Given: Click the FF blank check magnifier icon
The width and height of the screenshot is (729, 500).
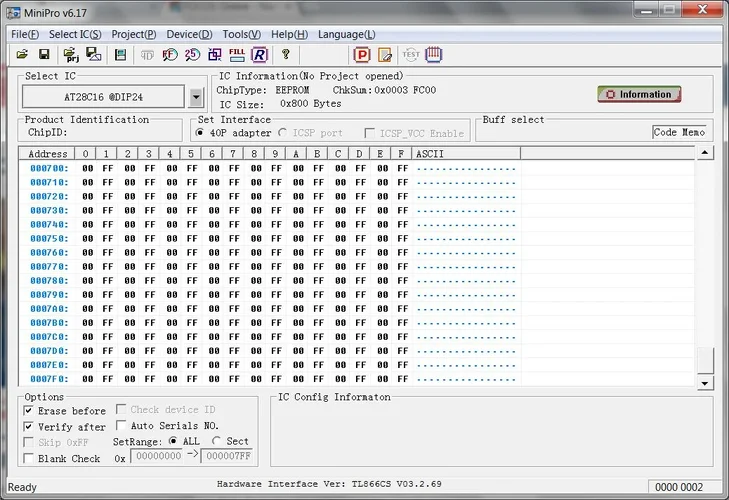Looking at the screenshot, I should (170, 55).
